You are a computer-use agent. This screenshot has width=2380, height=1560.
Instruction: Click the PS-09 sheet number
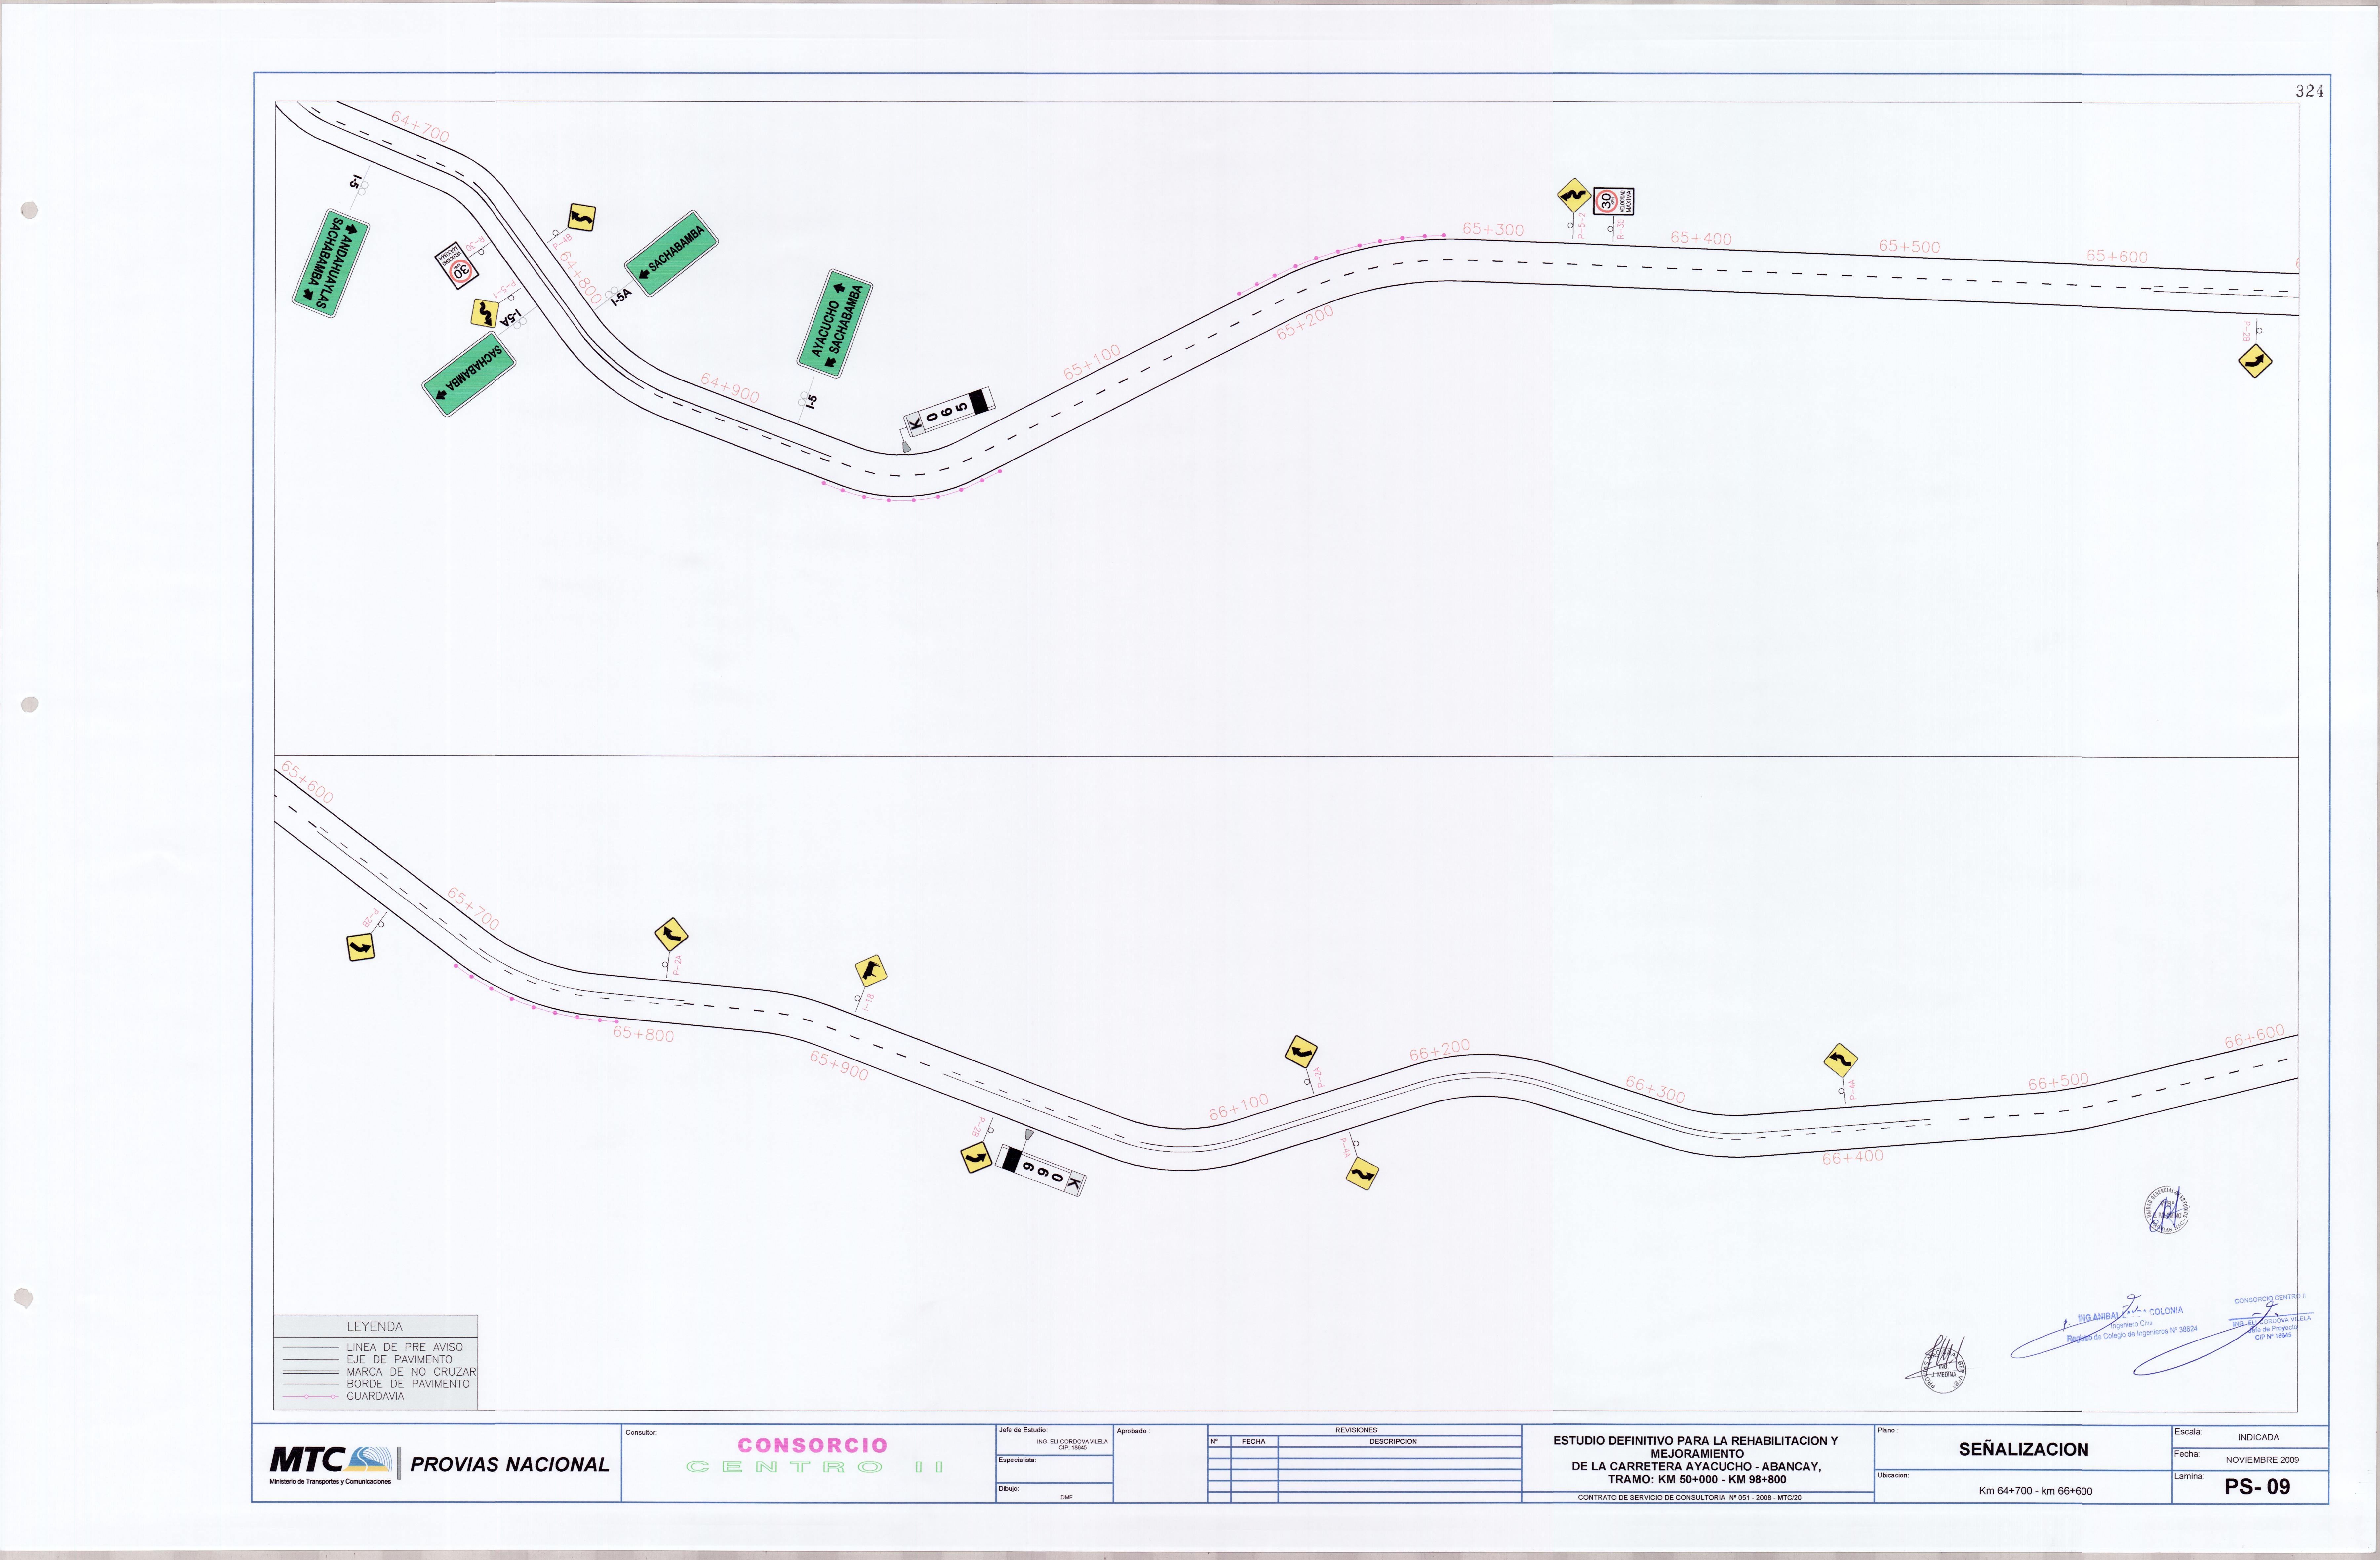tap(2257, 1487)
